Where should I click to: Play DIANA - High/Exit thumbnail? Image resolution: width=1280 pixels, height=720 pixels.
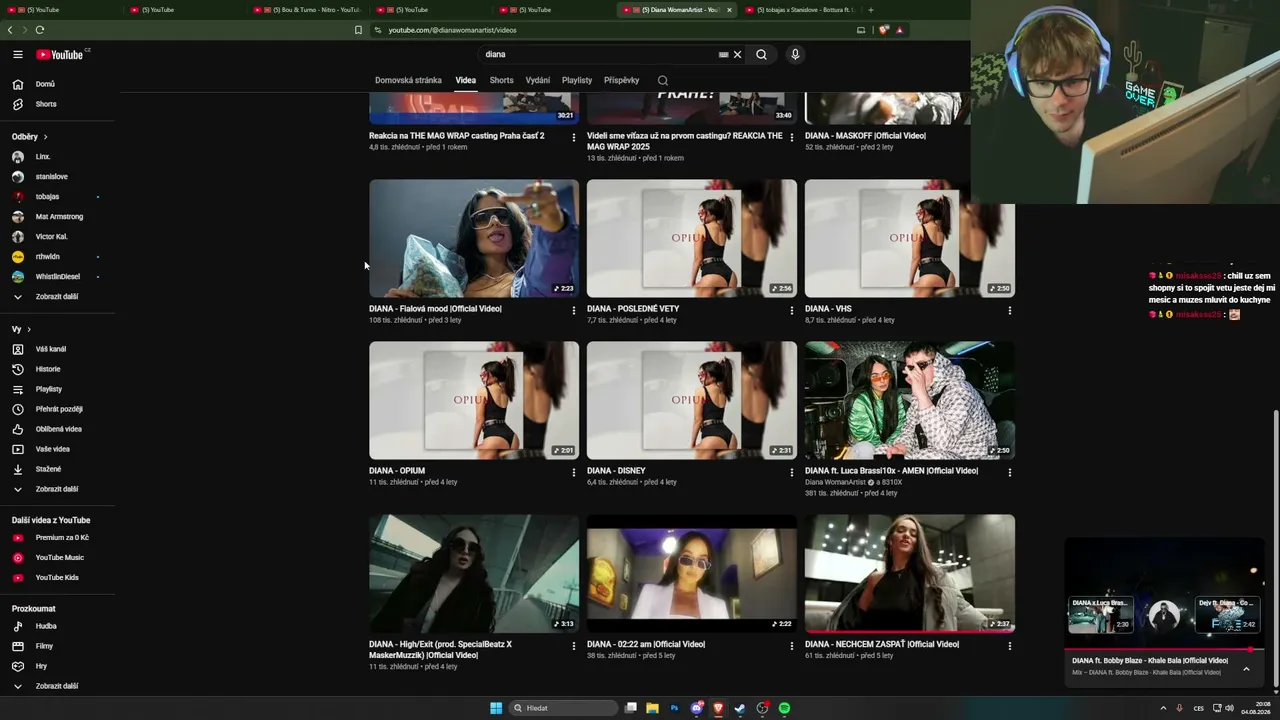tap(474, 573)
